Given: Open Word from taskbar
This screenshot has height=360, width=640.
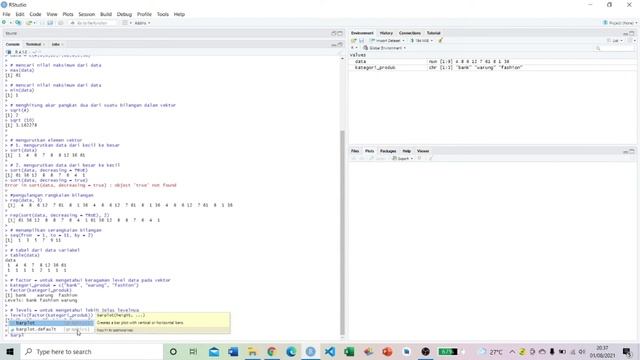Looking at the screenshot, I should tap(233, 351).
